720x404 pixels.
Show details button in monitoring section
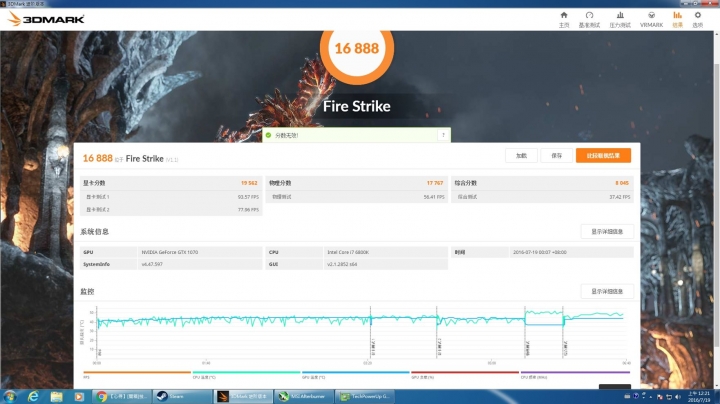(607, 291)
